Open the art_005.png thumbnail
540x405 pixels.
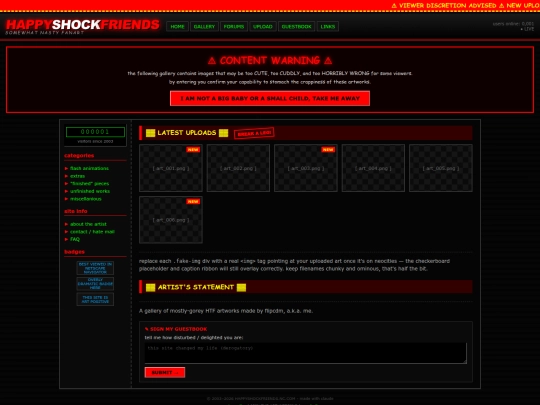point(441,168)
